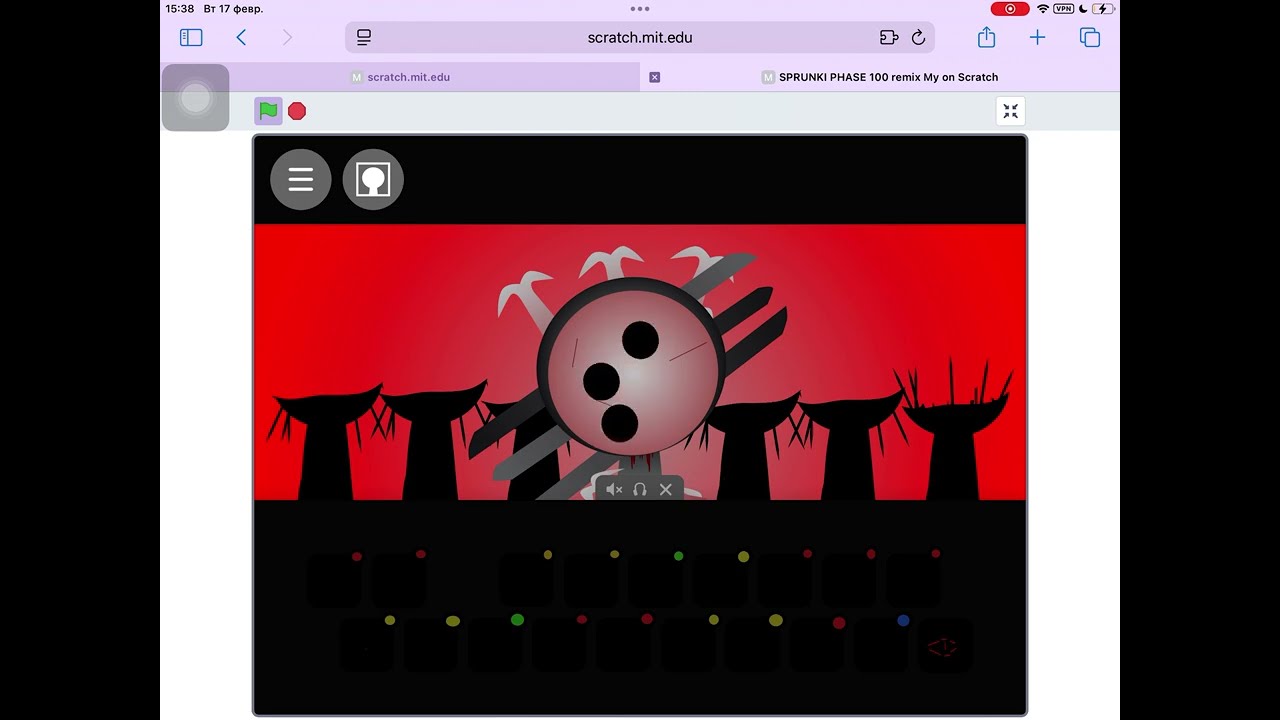Stop the project with the red stop sign
The height and width of the screenshot is (720, 1280).
297,111
